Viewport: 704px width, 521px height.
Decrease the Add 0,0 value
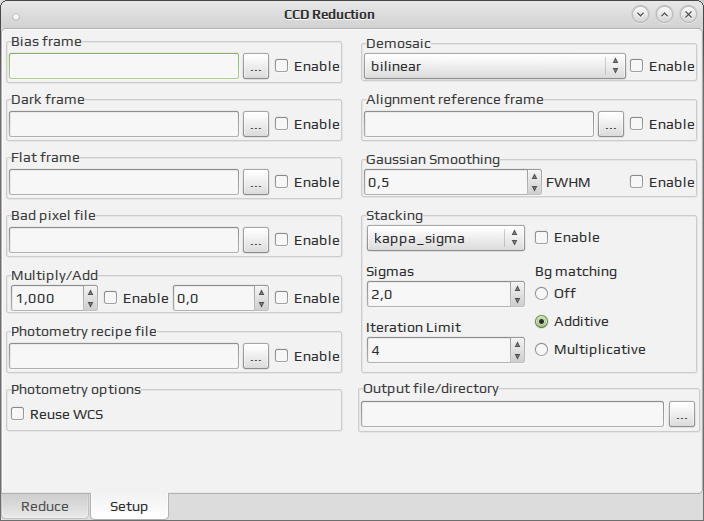(x=261, y=304)
